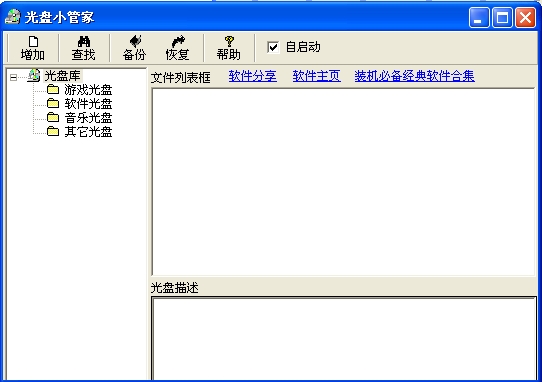Click the 光盘小管家 title bar app icon
The image size is (542, 382).
[x=13, y=17]
